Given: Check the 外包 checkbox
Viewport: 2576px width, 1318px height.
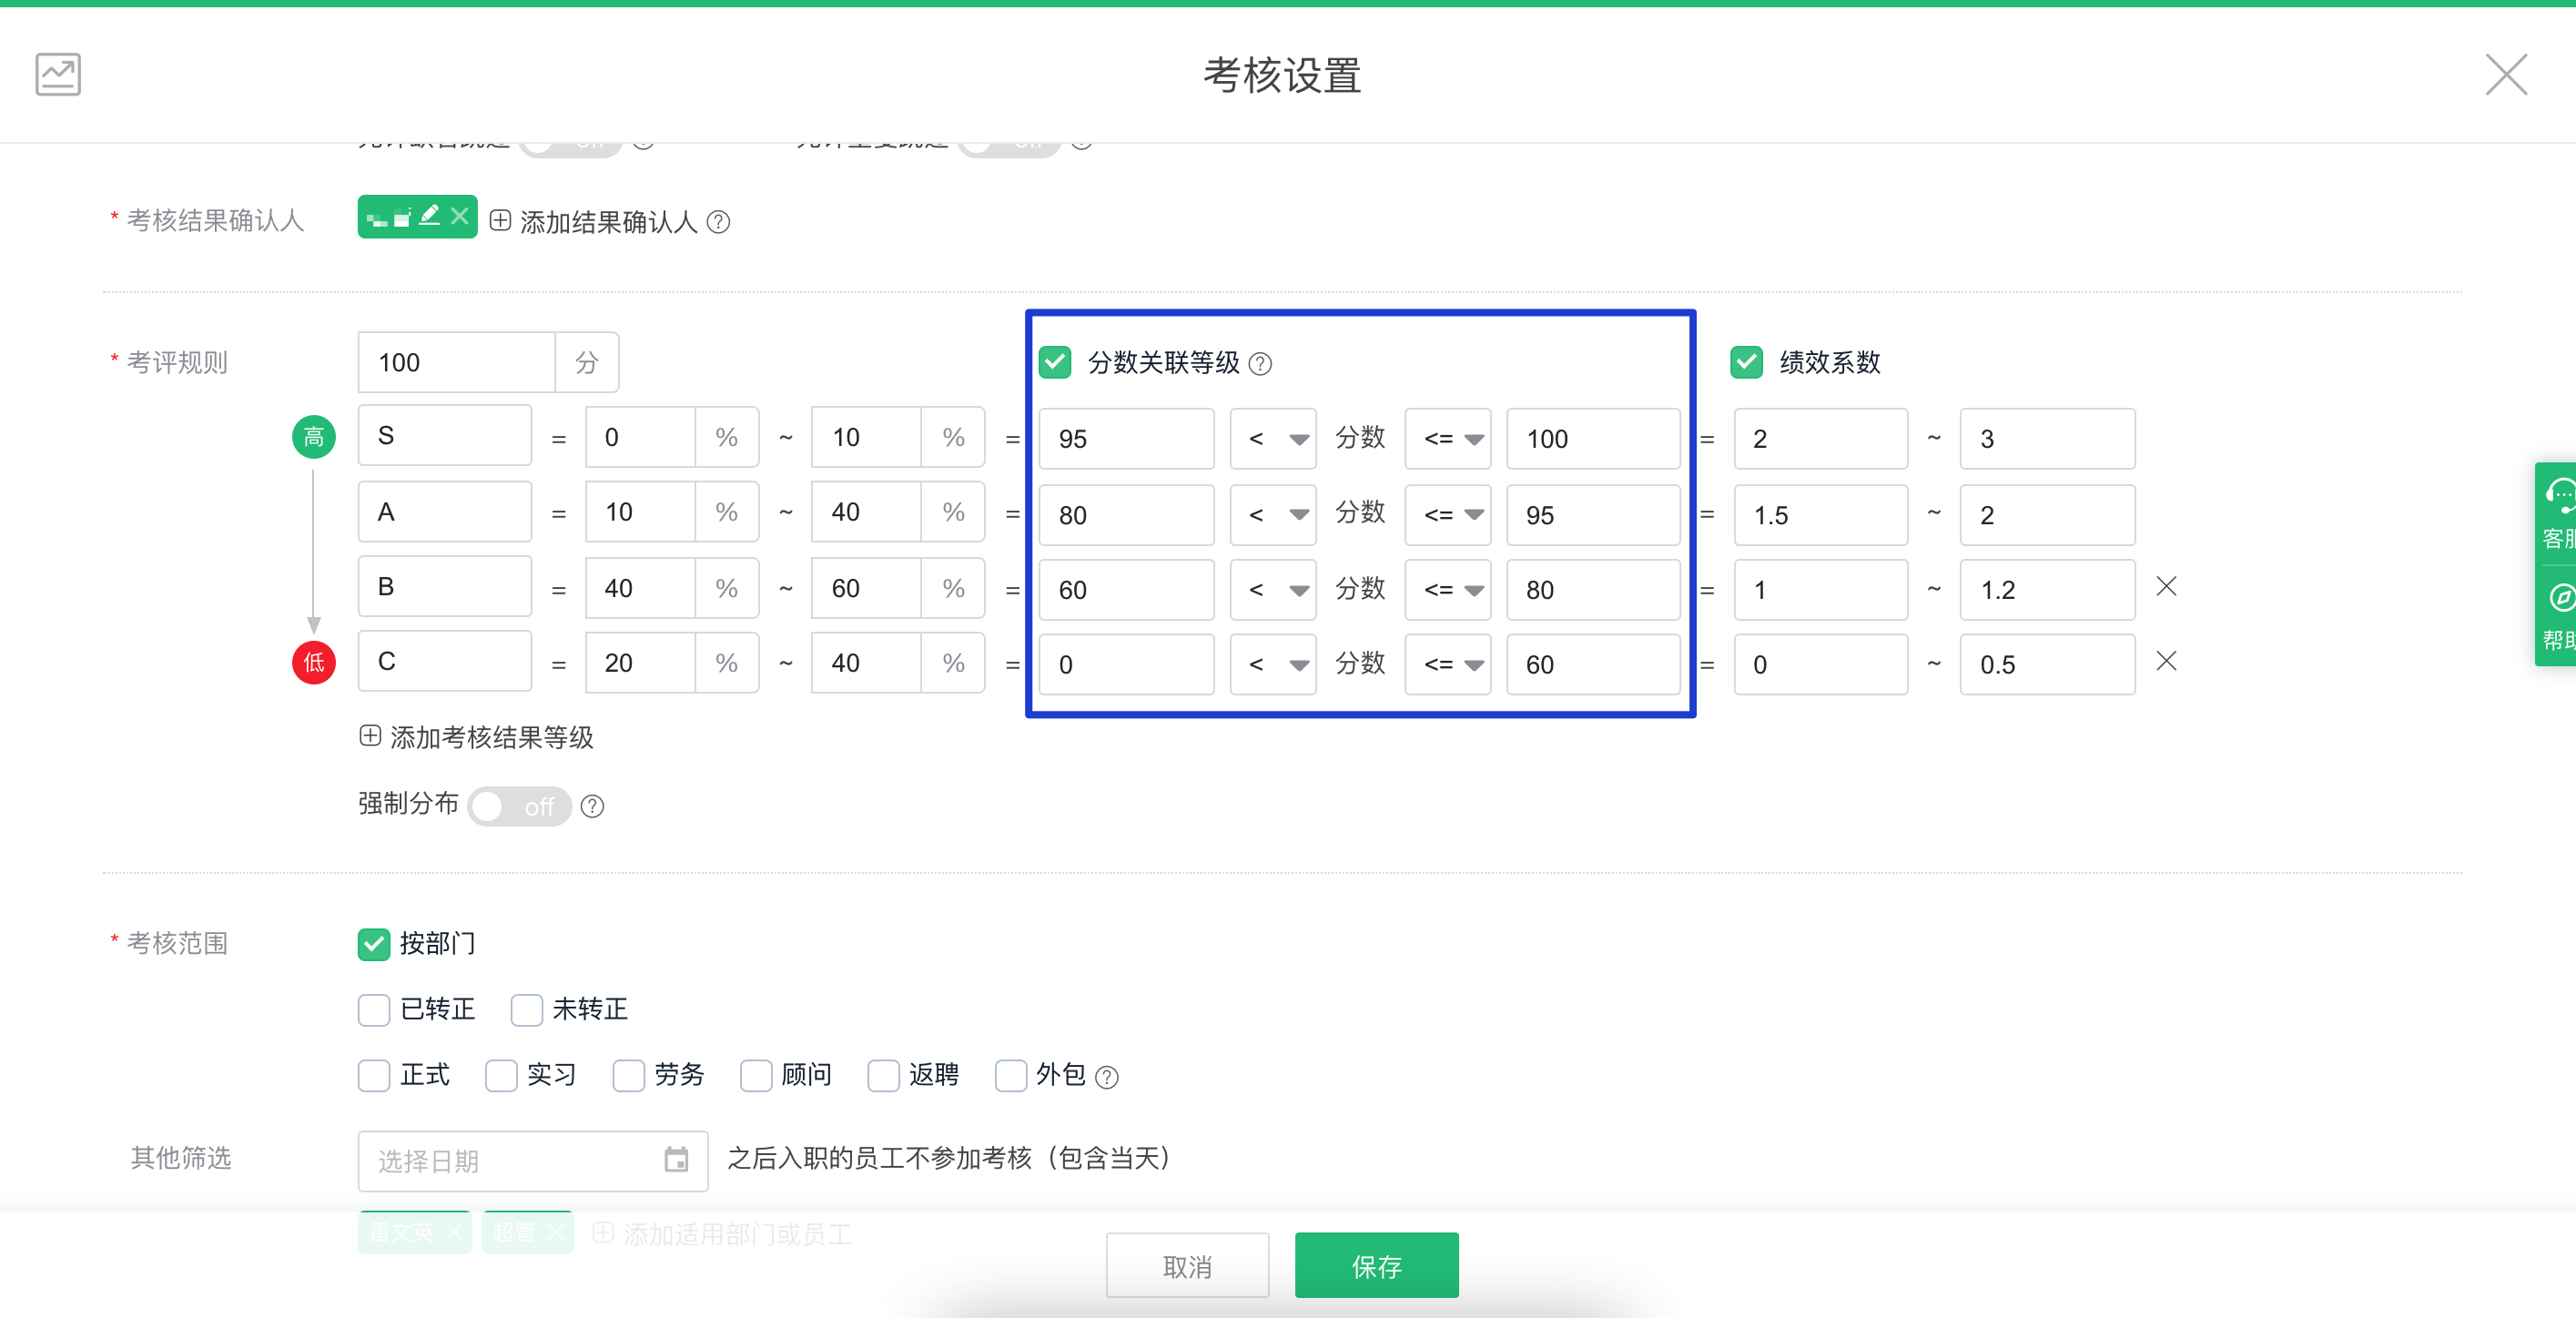Looking at the screenshot, I should click(x=1010, y=1076).
